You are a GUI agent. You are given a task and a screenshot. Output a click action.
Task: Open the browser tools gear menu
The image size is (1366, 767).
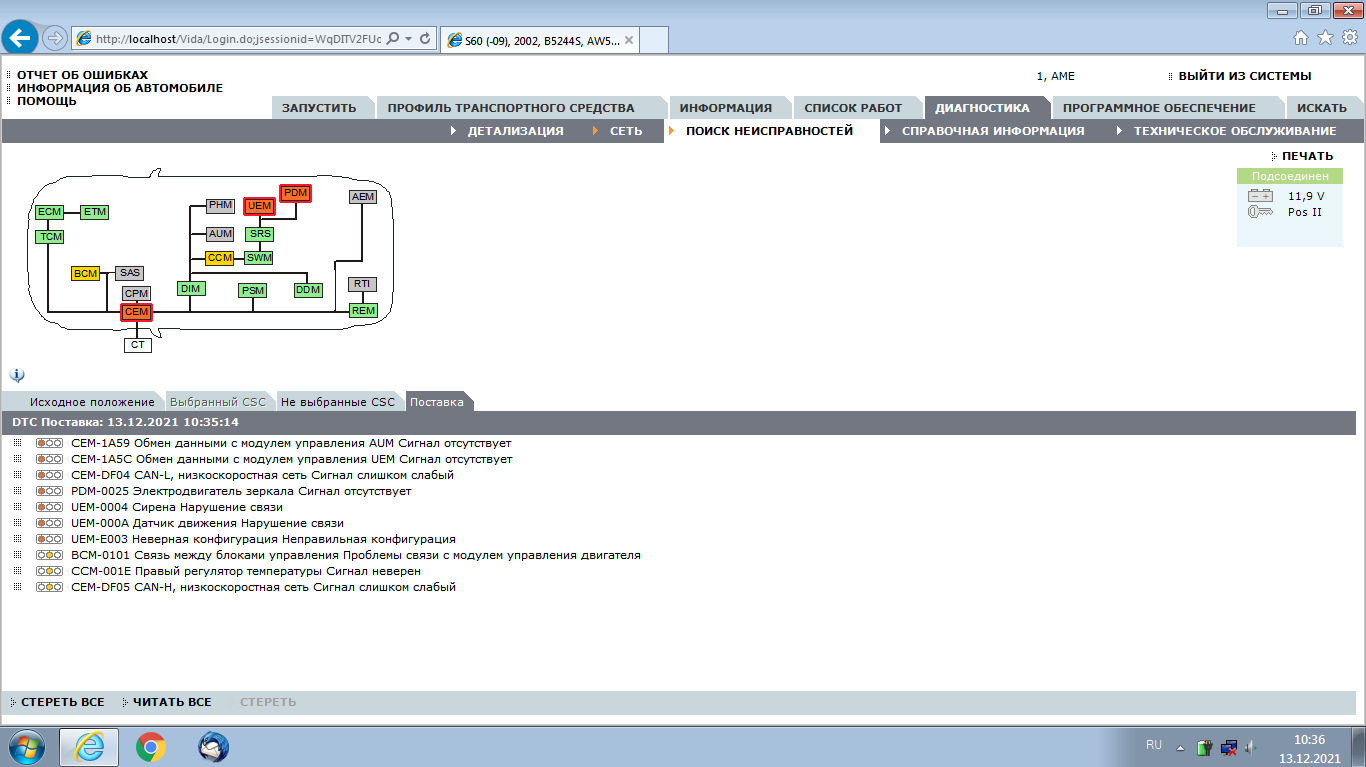[1349, 38]
